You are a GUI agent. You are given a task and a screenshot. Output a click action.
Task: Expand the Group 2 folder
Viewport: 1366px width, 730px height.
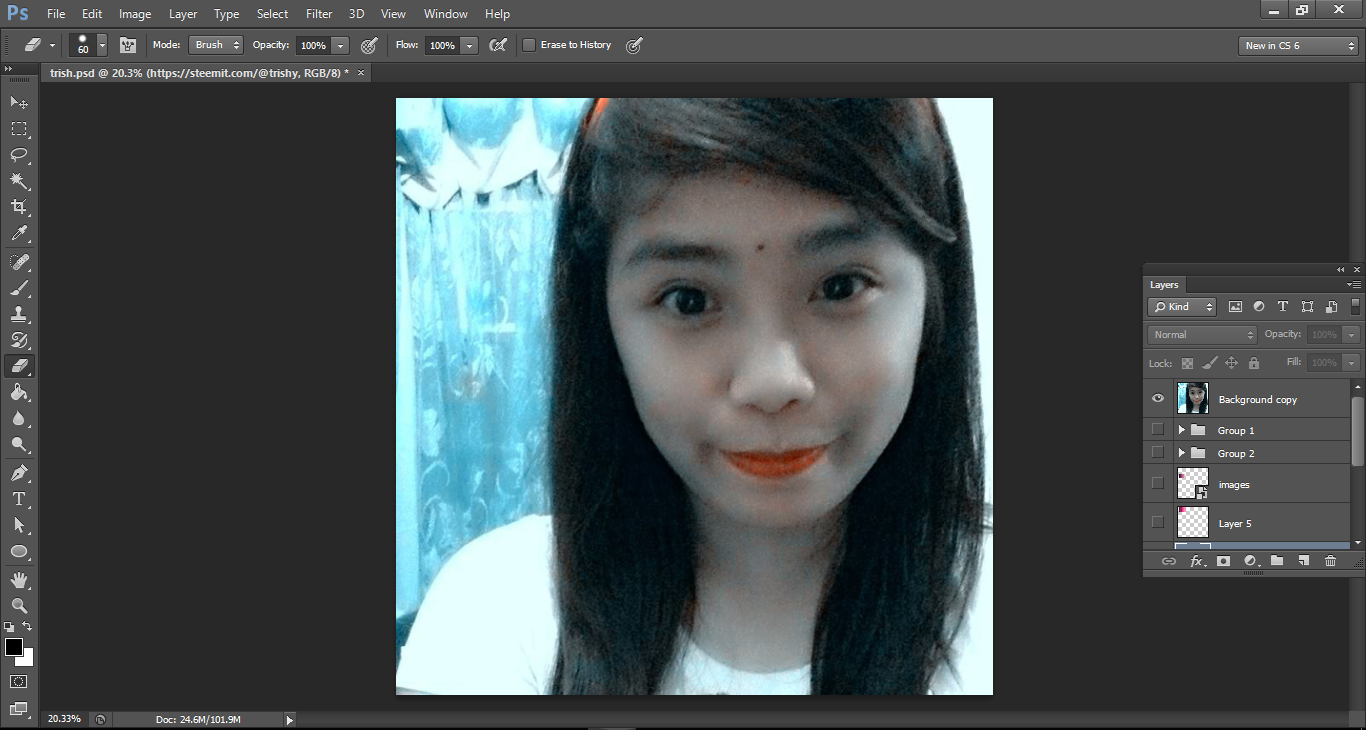(x=1181, y=453)
